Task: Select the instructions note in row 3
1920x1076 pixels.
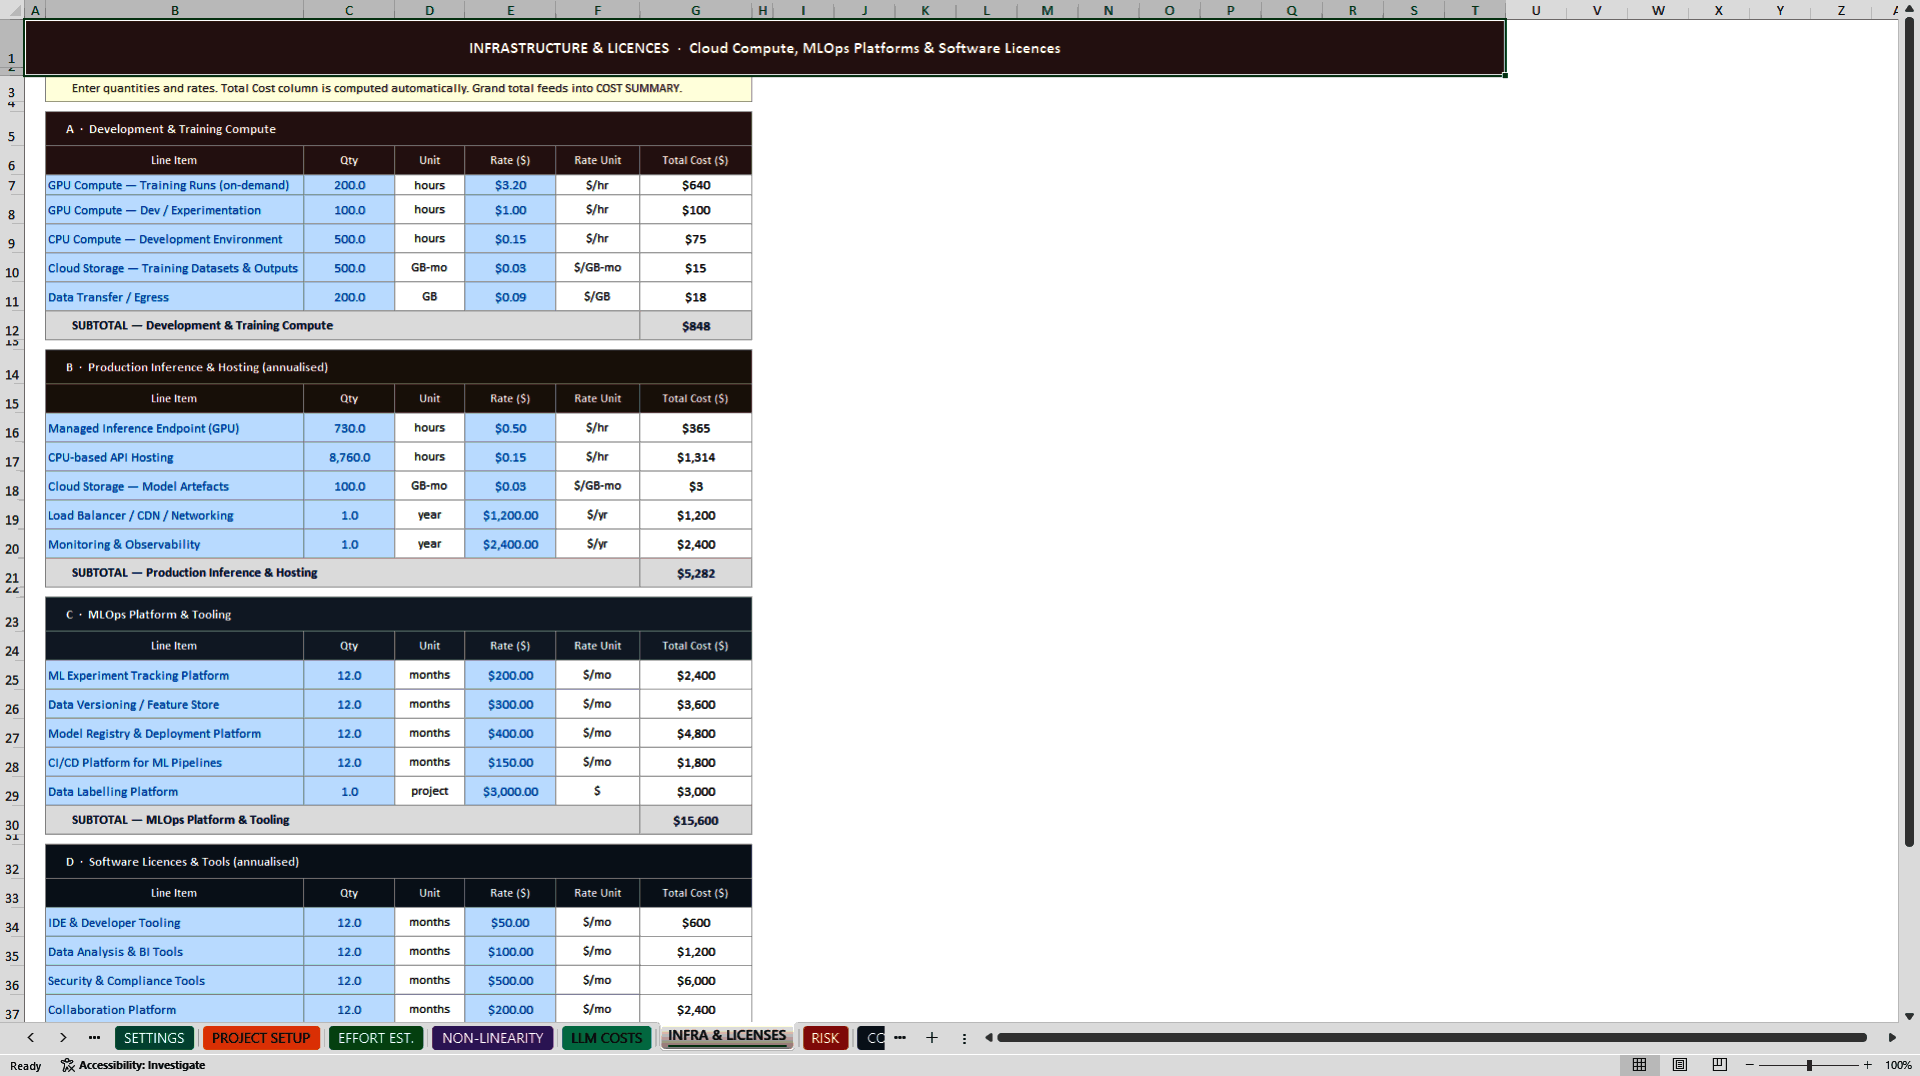Action: 398,88
